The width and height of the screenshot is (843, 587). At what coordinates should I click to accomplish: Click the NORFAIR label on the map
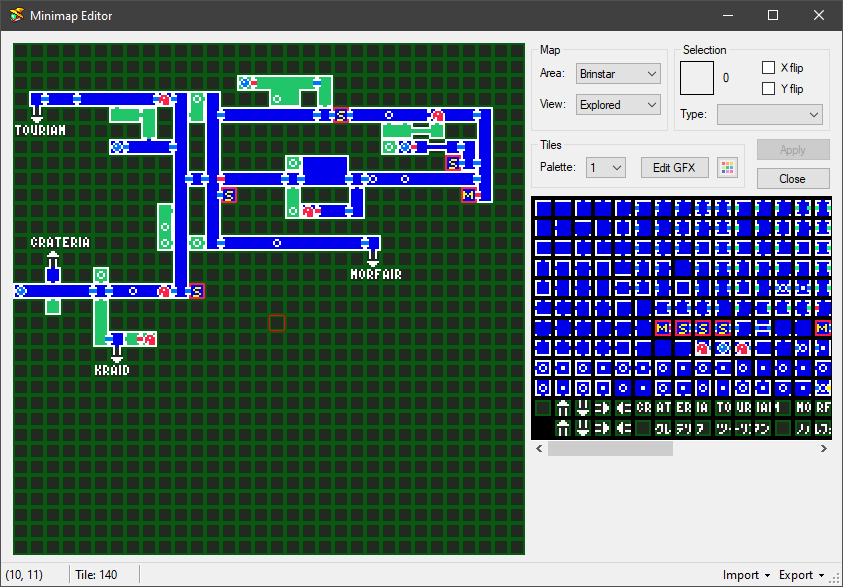pyautogui.click(x=376, y=275)
